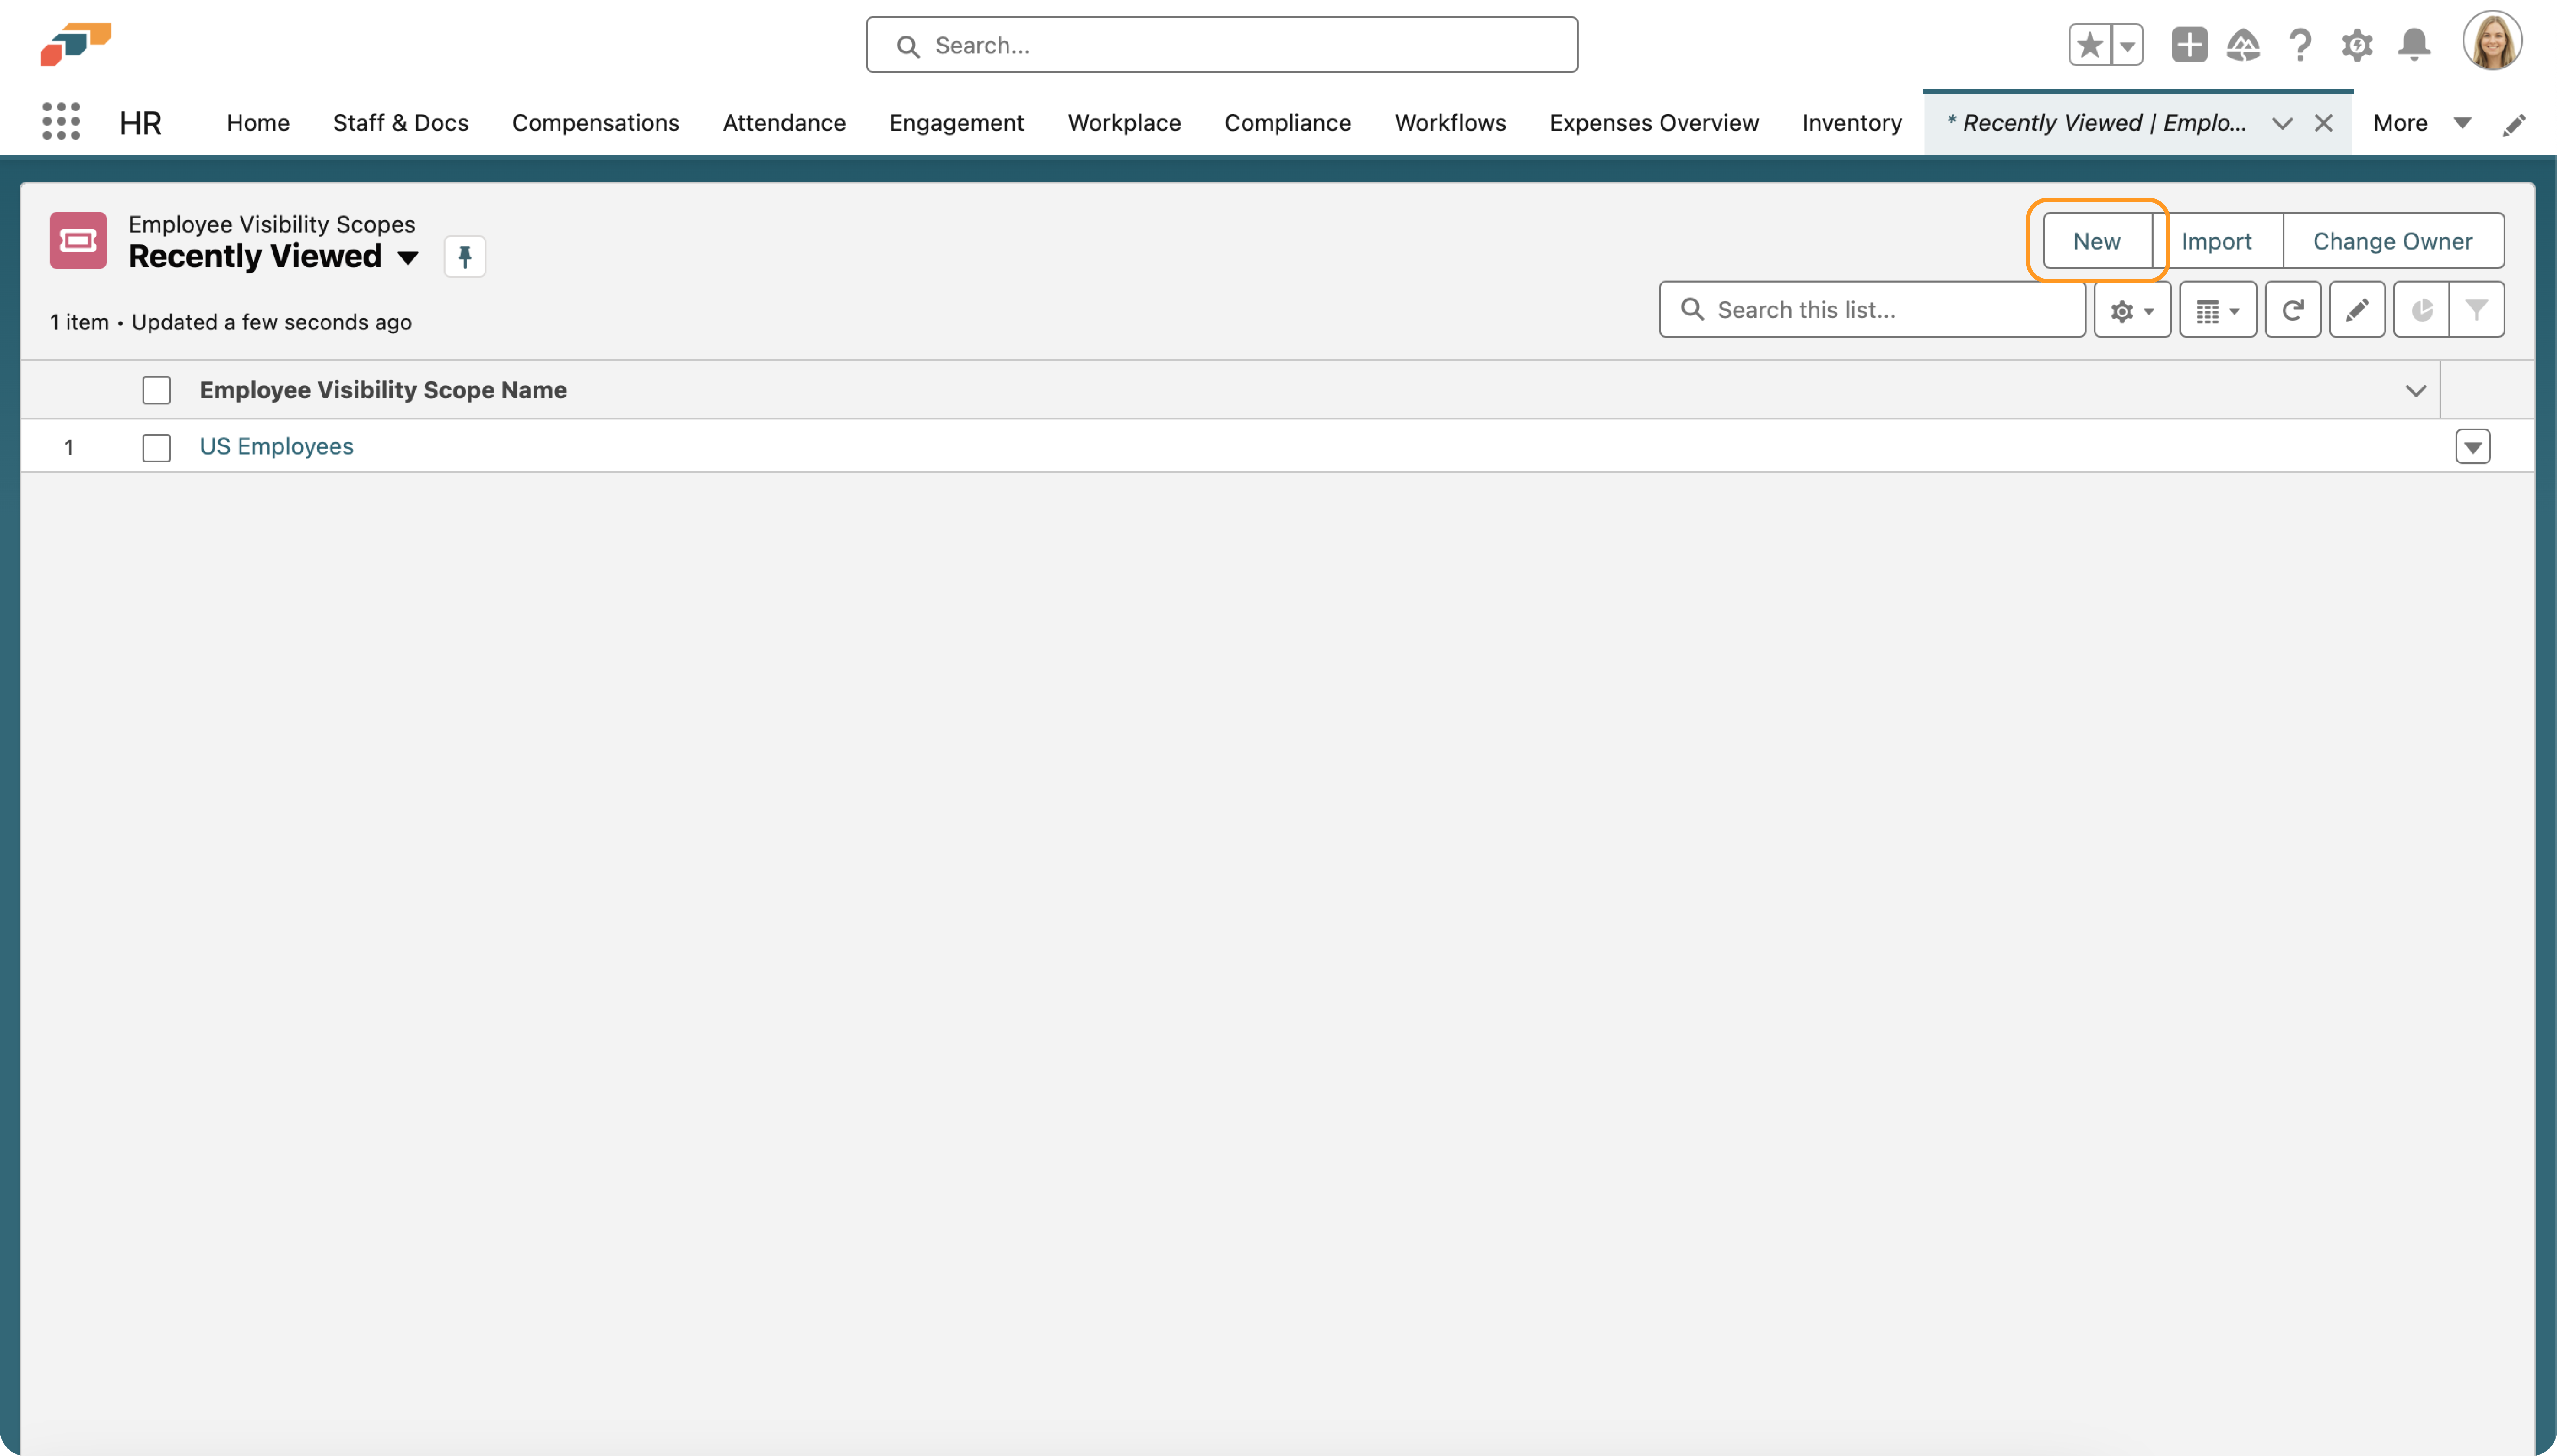Open the Recently Viewed list view dropdown
Viewport: 2557px width, 1456px height.
tap(408, 258)
